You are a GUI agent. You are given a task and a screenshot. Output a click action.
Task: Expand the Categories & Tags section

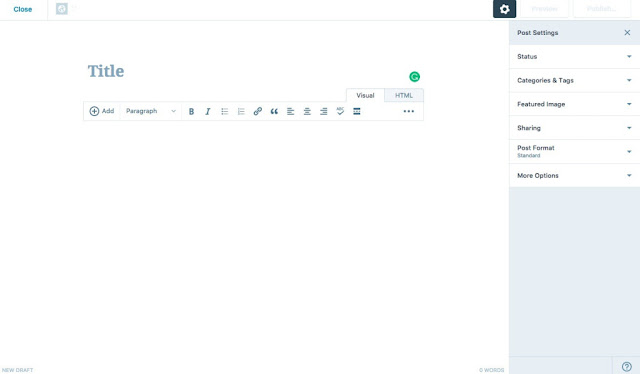574,80
